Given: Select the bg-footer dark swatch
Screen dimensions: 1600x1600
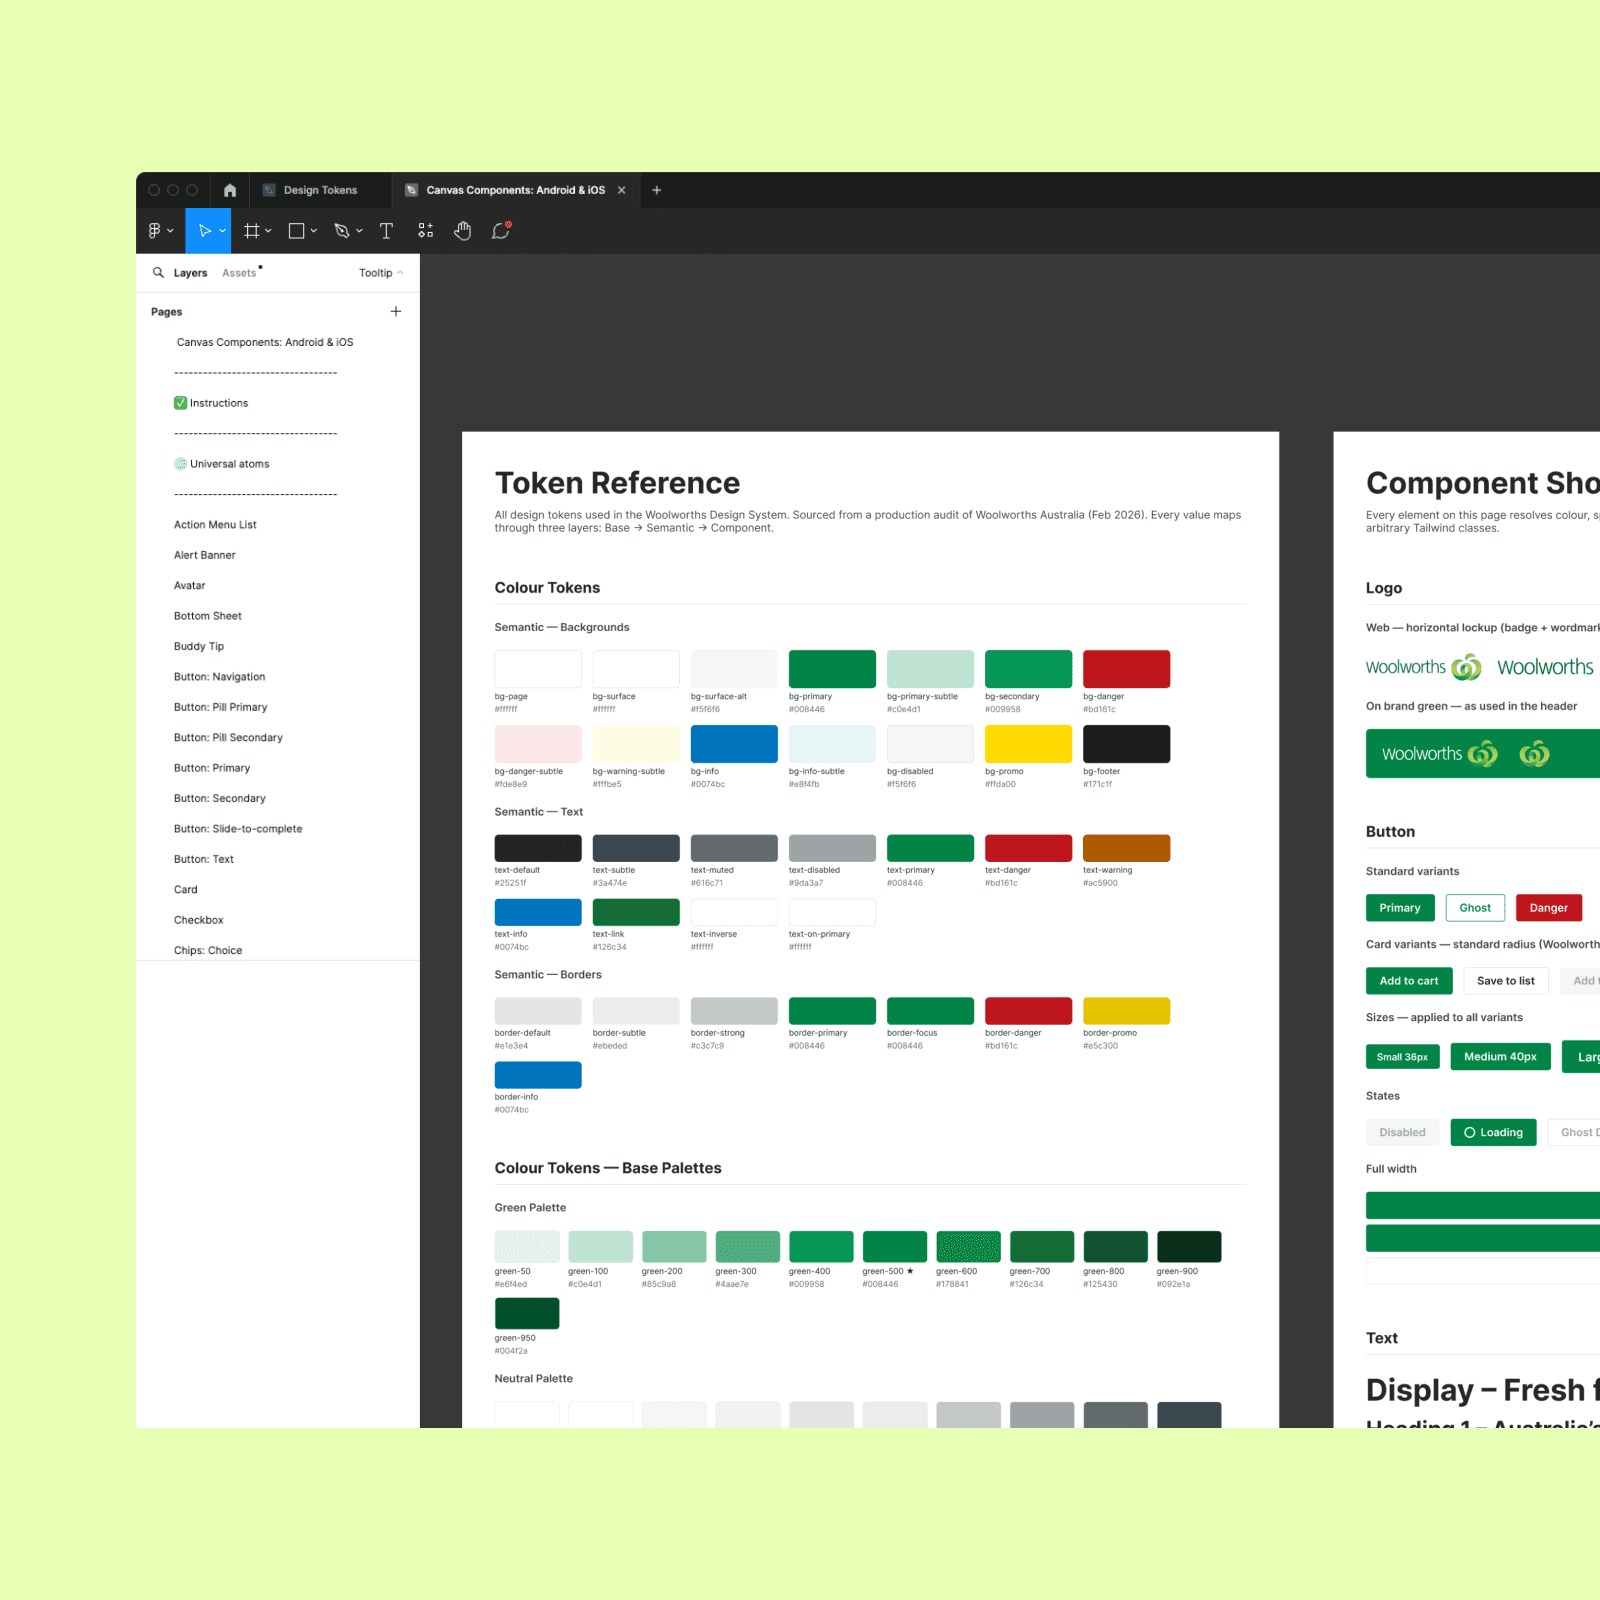Looking at the screenshot, I should tap(1126, 744).
